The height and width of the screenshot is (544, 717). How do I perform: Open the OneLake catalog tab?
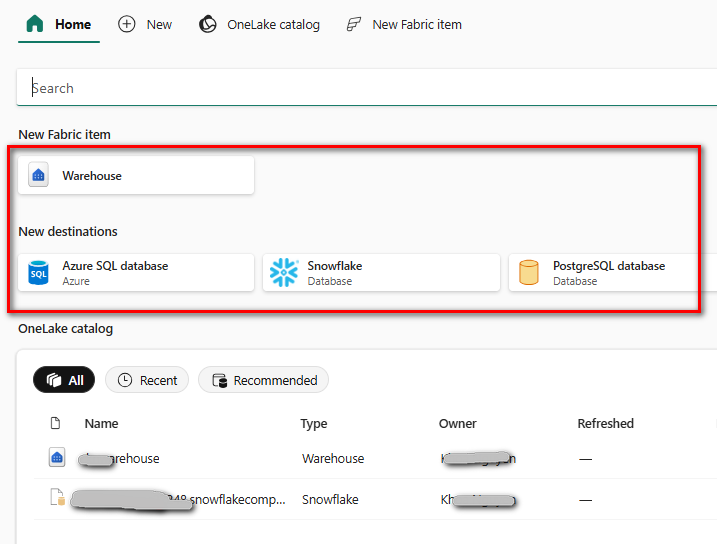(x=272, y=24)
